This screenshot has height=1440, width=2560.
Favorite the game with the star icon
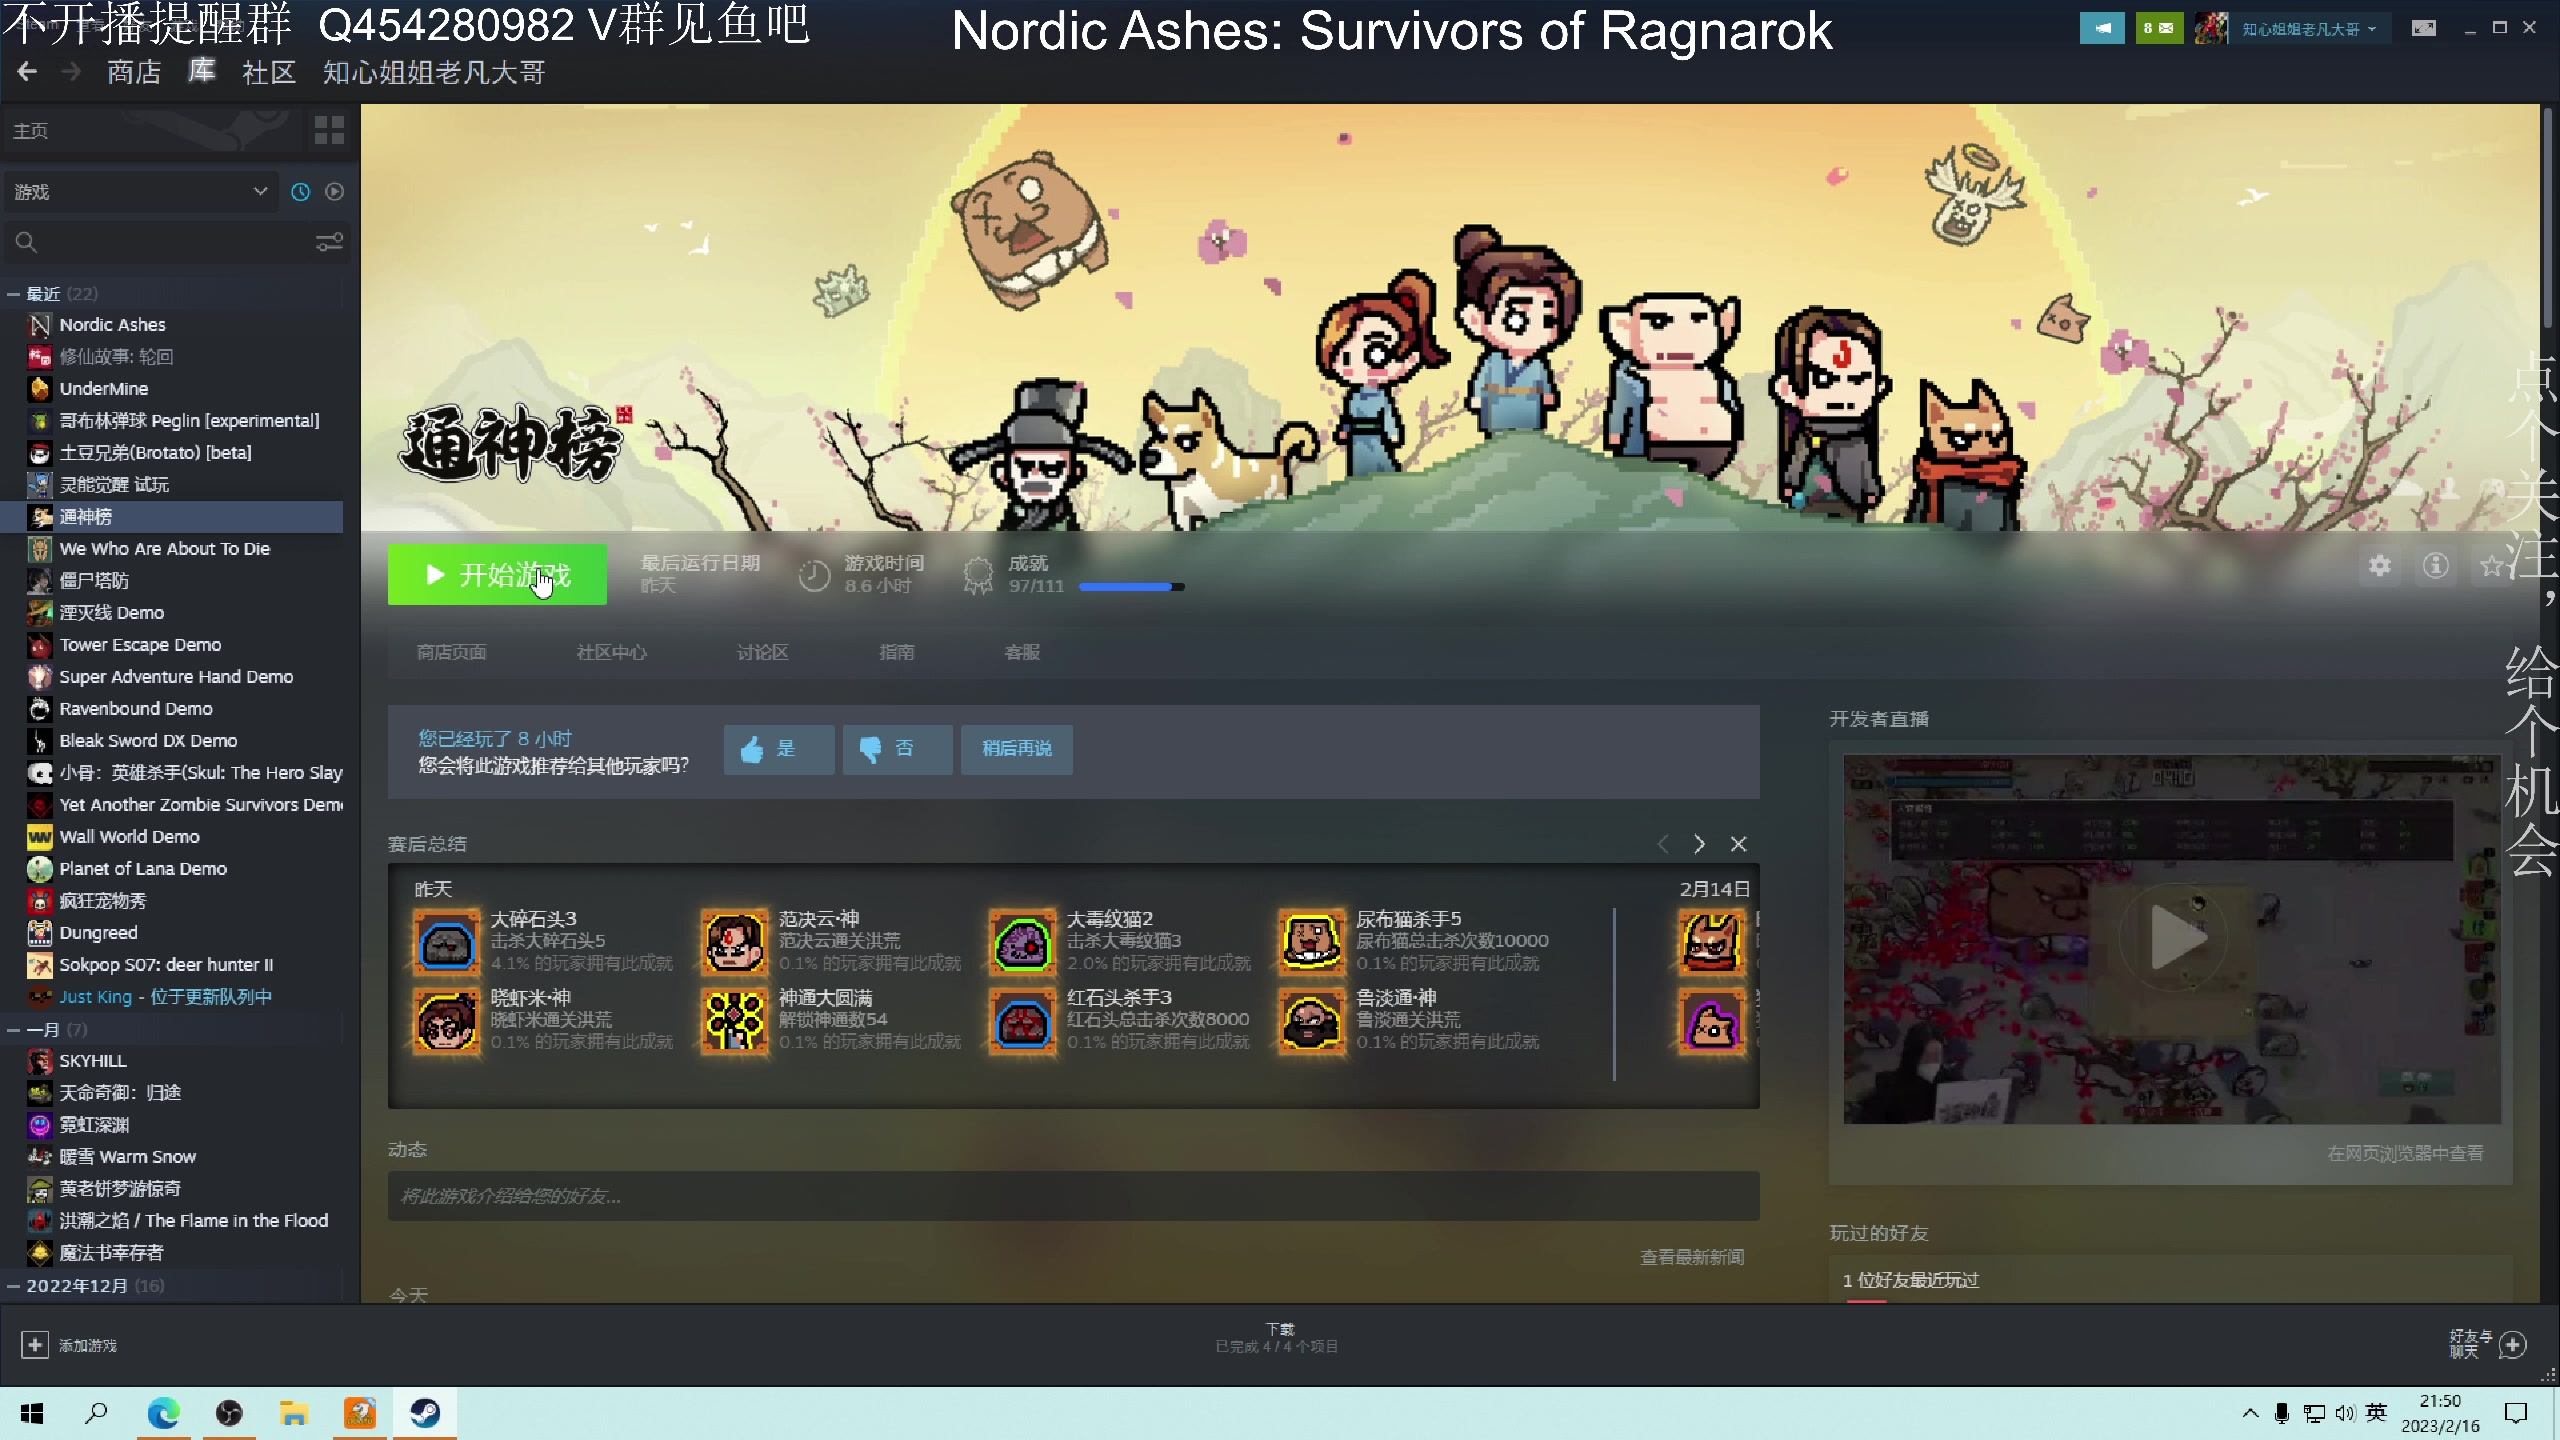pos(2492,566)
